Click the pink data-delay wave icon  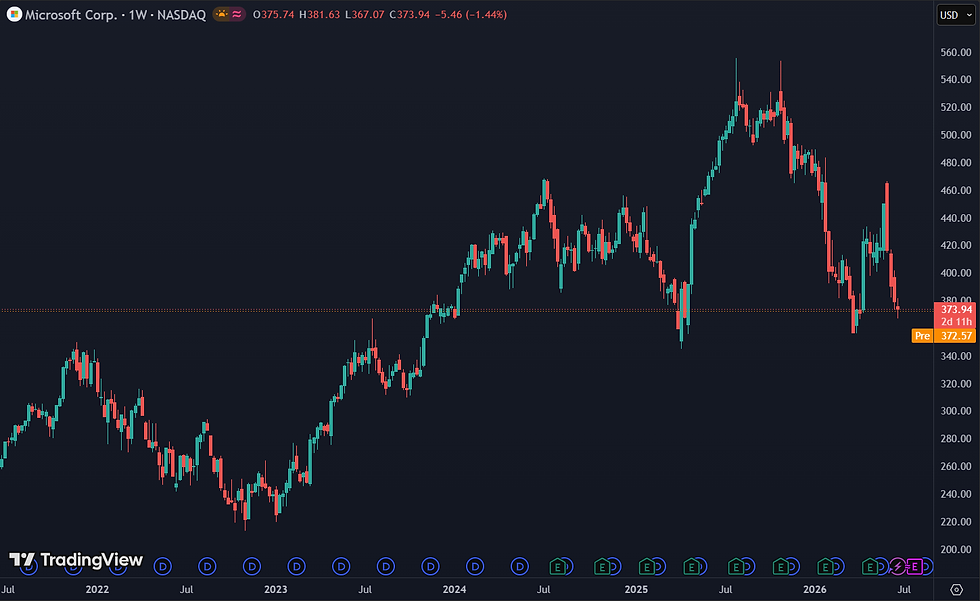coord(237,14)
